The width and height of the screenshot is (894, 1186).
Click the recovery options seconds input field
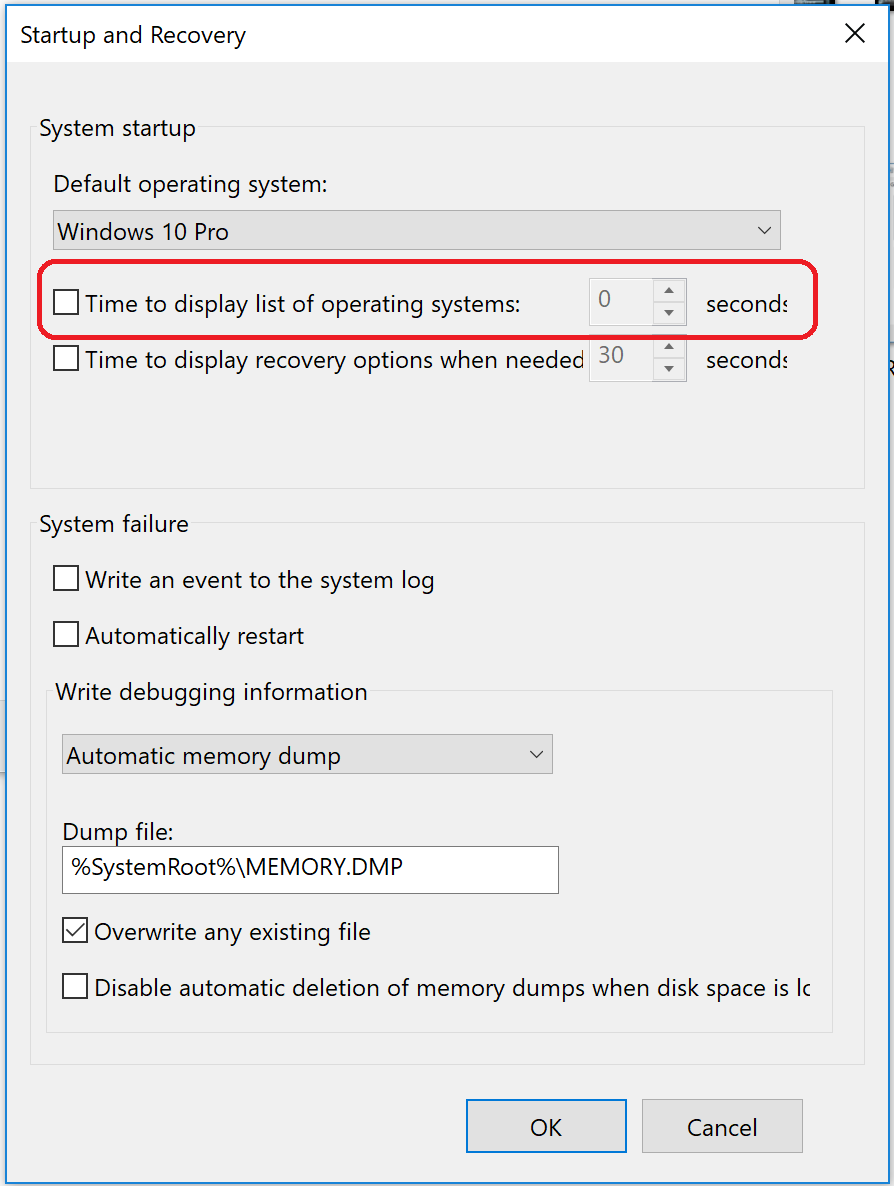[x=620, y=358]
